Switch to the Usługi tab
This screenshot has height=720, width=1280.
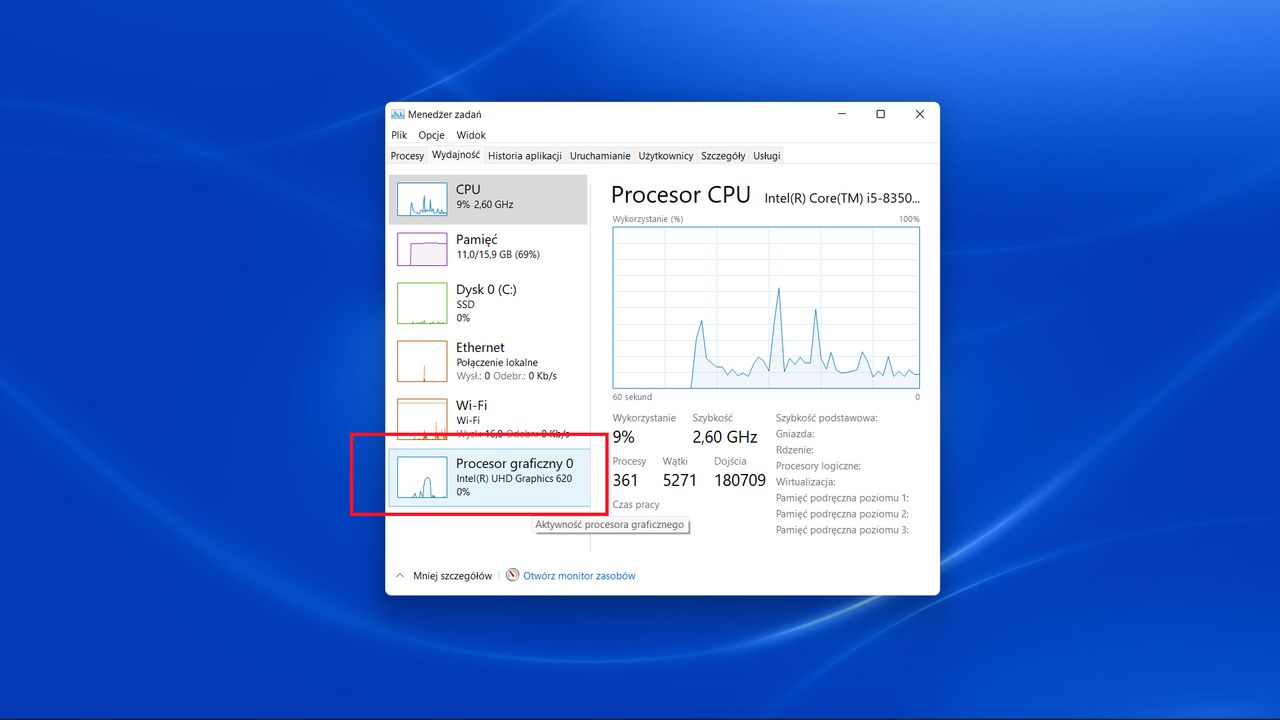766,155
